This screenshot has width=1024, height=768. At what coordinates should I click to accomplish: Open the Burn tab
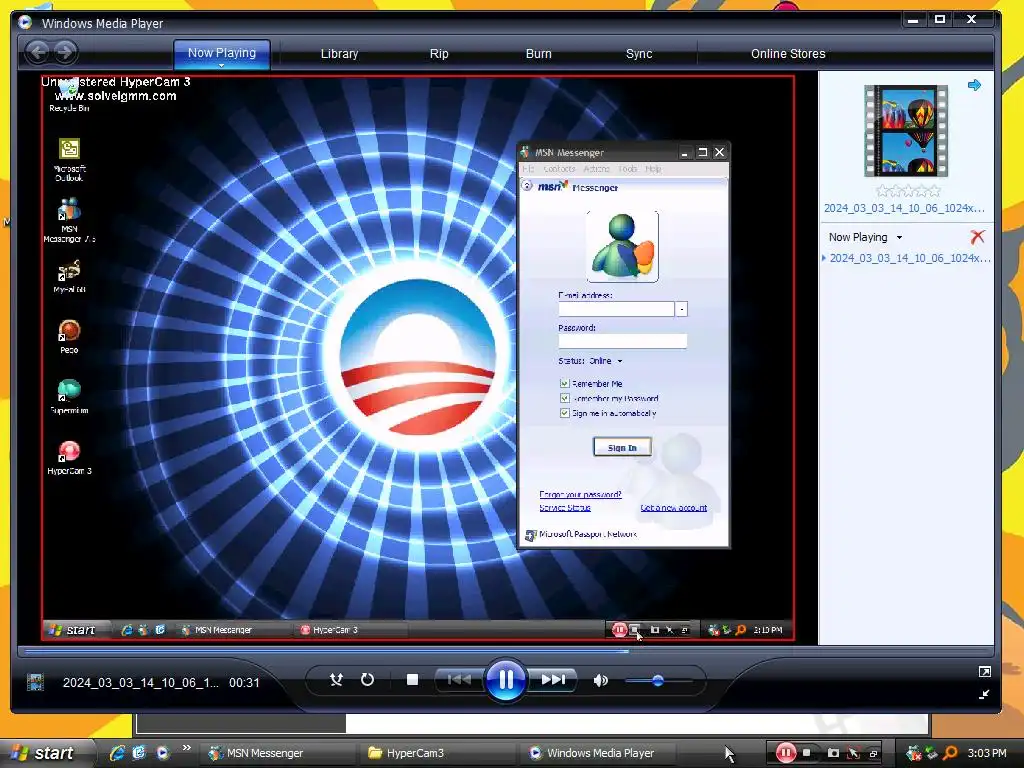click(539, 54)
